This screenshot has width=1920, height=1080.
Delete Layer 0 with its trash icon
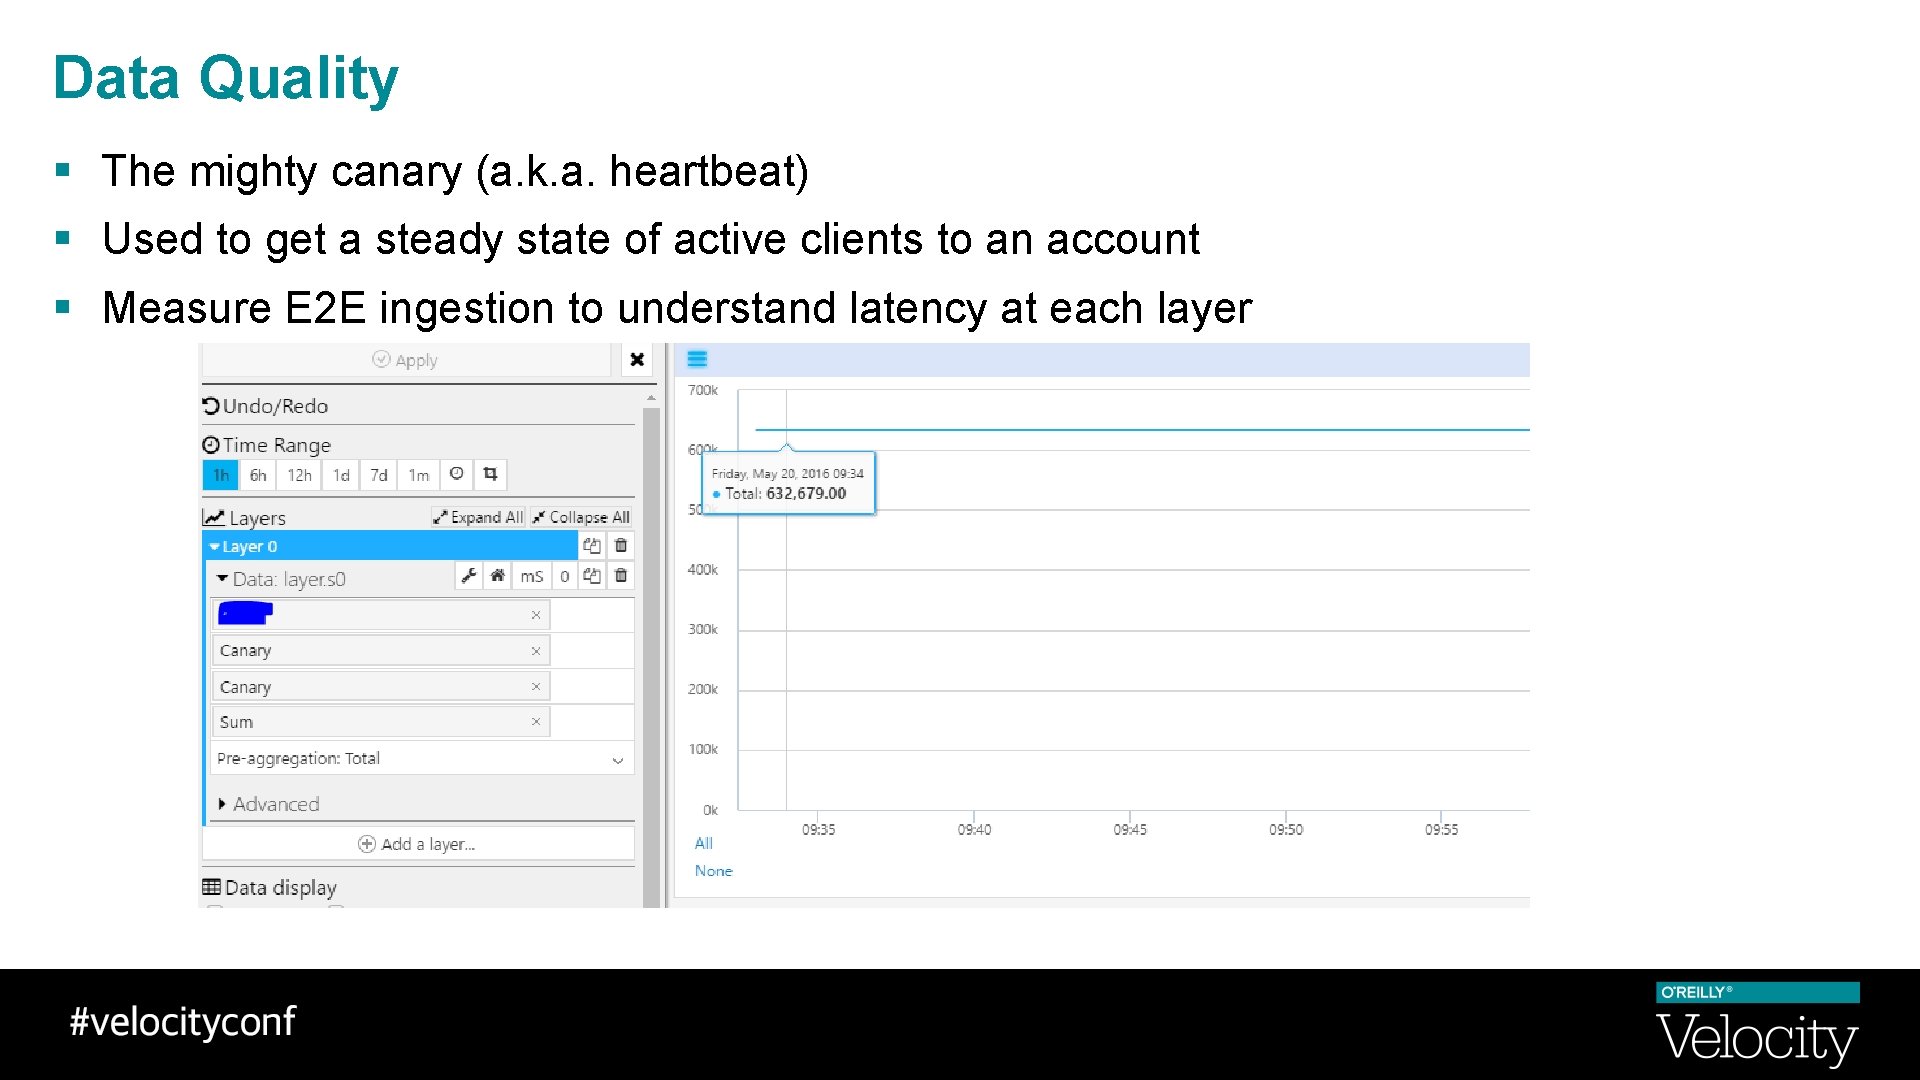click(621, 545)
